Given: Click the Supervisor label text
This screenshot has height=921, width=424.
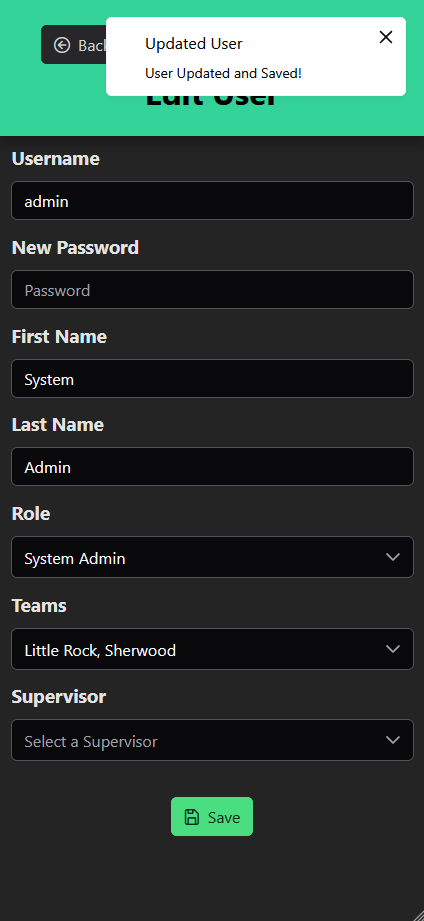Looking at the screenshot, I should click(59, 697).
